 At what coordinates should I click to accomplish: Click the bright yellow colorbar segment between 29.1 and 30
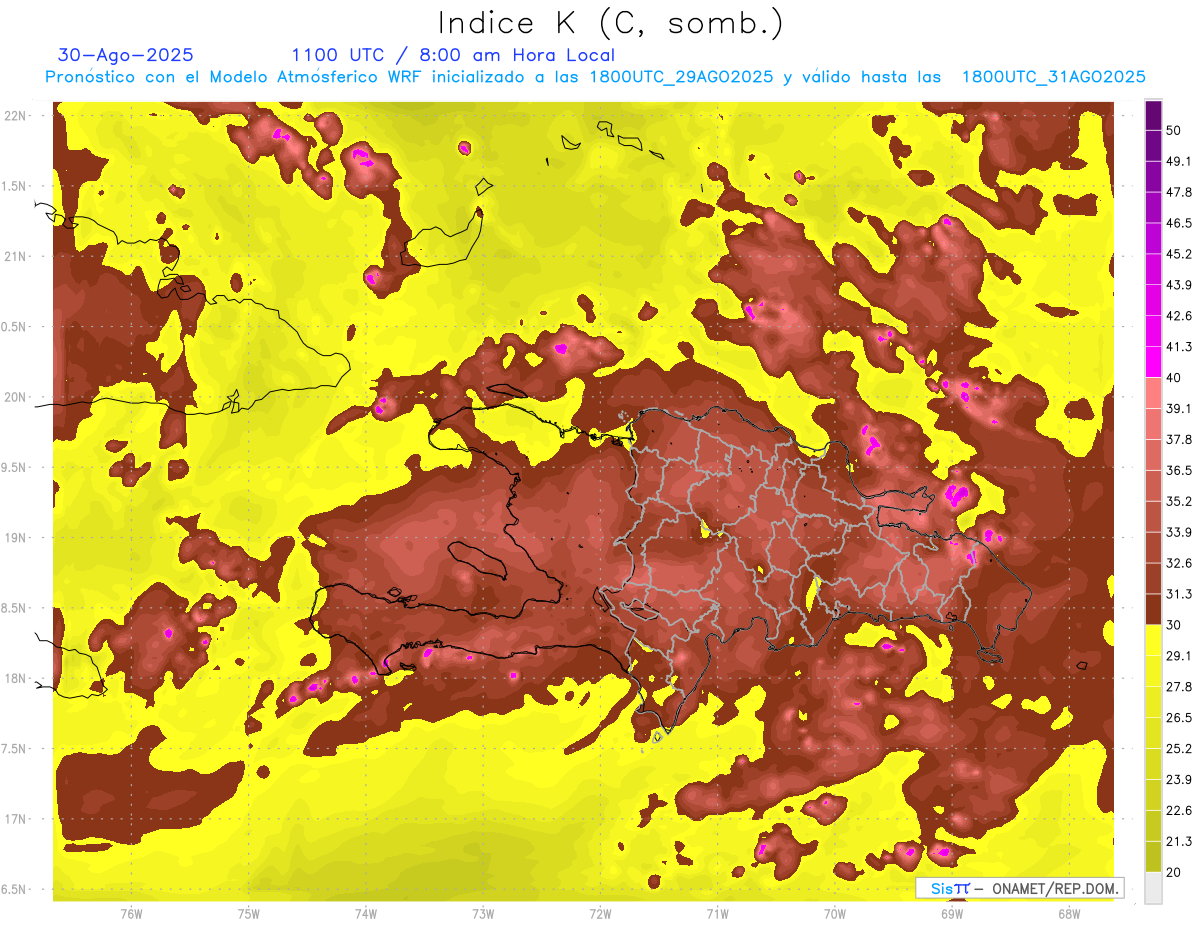pyautogui.click(x=1153, y=640)
